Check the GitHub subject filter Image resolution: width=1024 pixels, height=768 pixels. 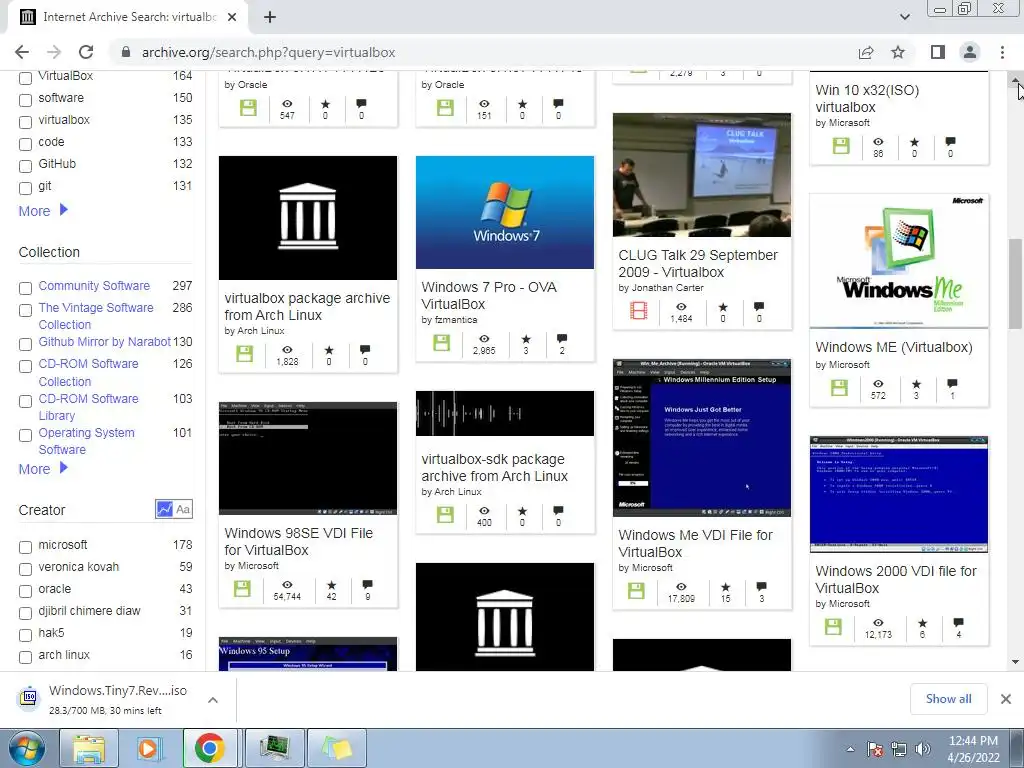pyautogui.click(x=25, y=166)
